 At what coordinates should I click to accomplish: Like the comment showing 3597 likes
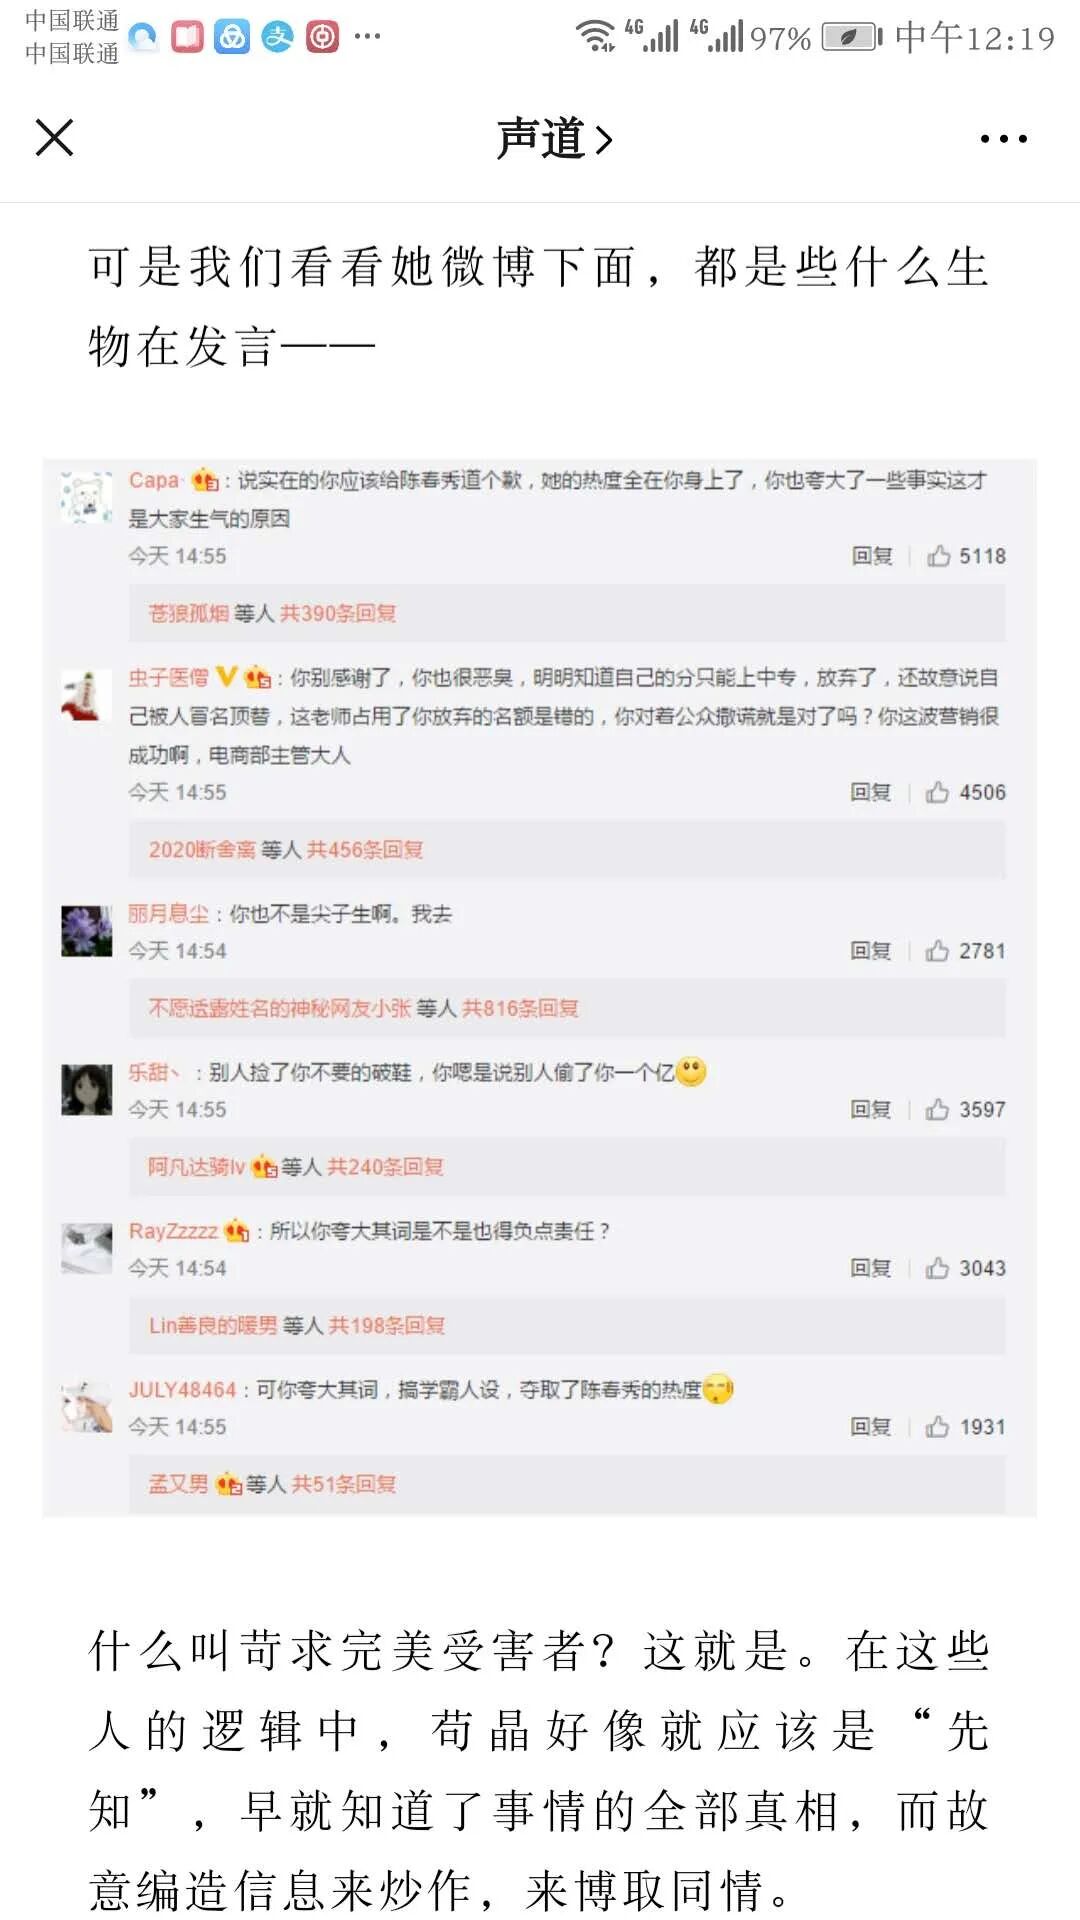pos(938,1110)
